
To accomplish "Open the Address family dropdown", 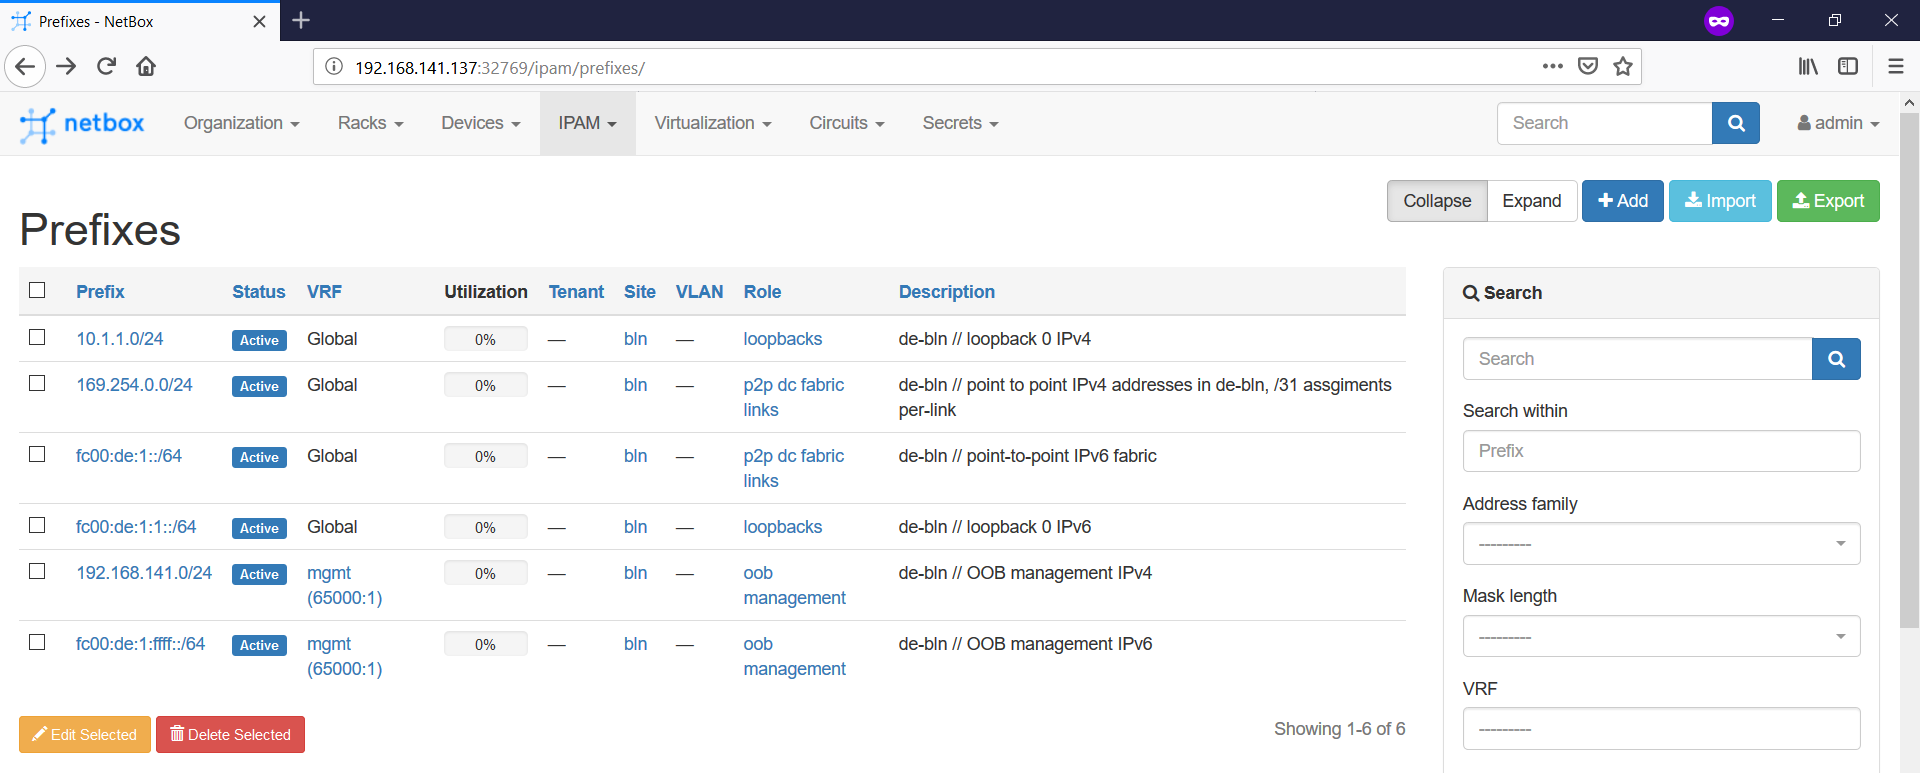I will pos(1660,544).
